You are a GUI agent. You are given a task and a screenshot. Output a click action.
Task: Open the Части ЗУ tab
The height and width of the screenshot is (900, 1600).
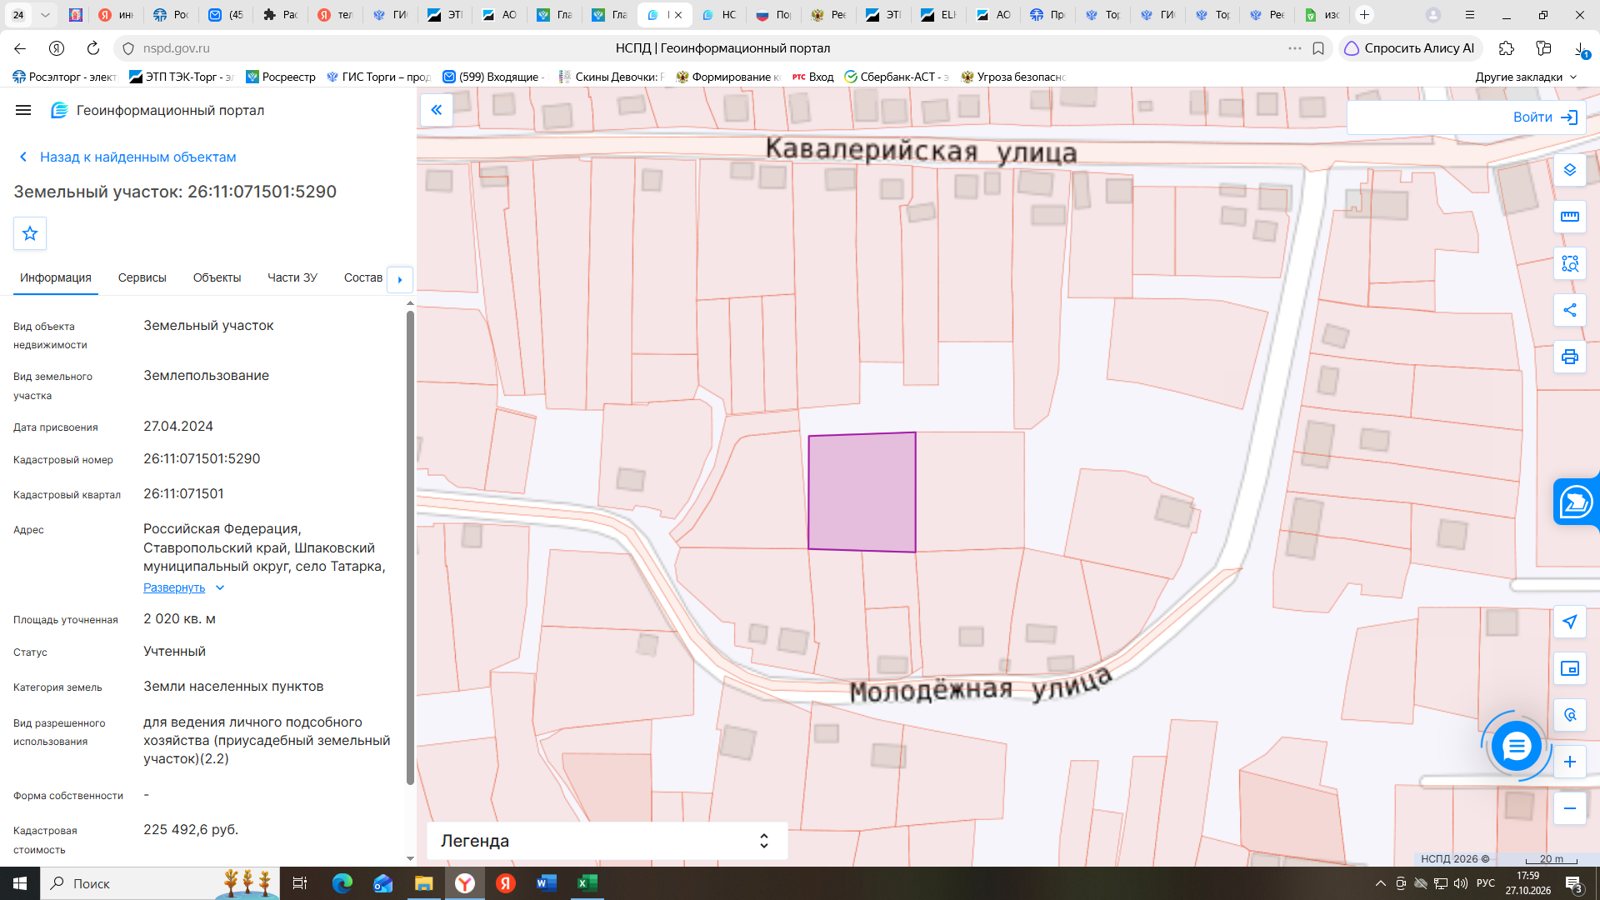coord(292,278)
